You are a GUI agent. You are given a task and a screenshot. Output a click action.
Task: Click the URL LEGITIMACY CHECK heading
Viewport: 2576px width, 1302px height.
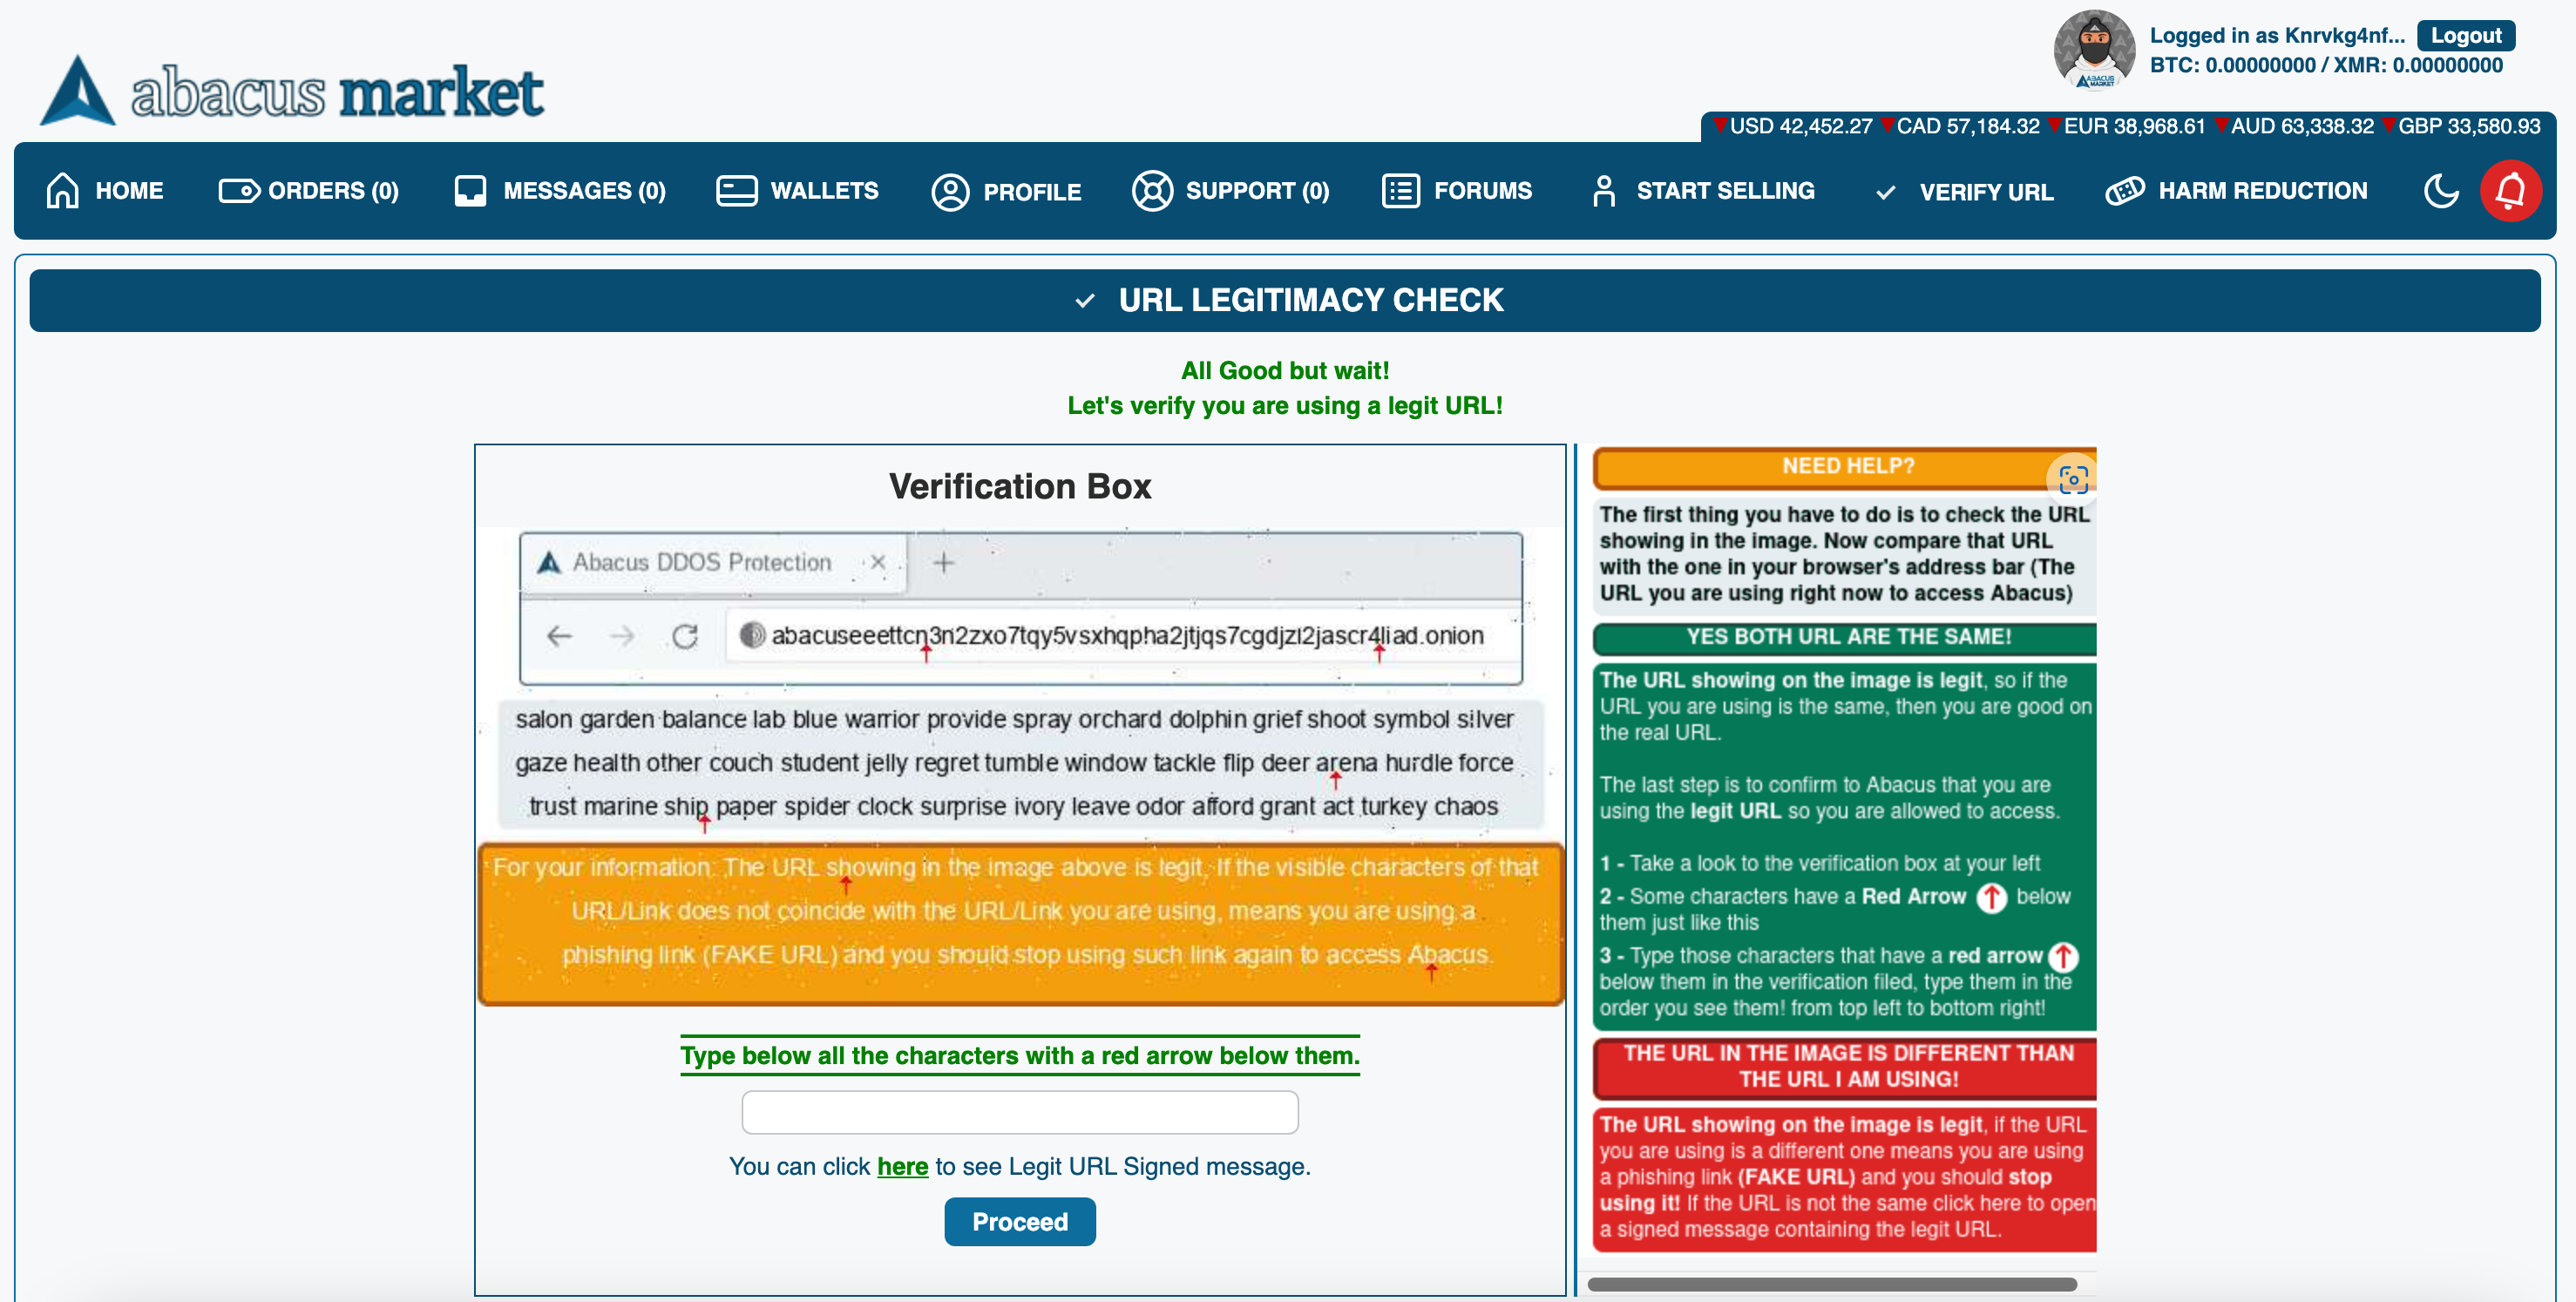pyautogui.click(x=1310, y=300)
